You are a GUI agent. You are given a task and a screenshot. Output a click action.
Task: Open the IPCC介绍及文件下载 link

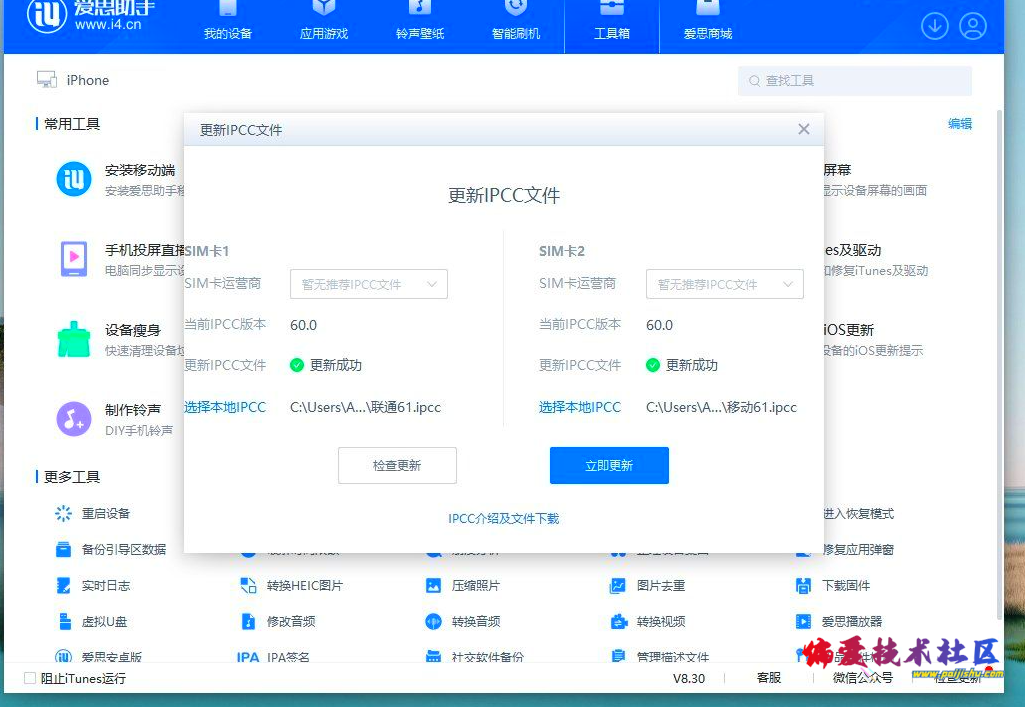(503, 518)
